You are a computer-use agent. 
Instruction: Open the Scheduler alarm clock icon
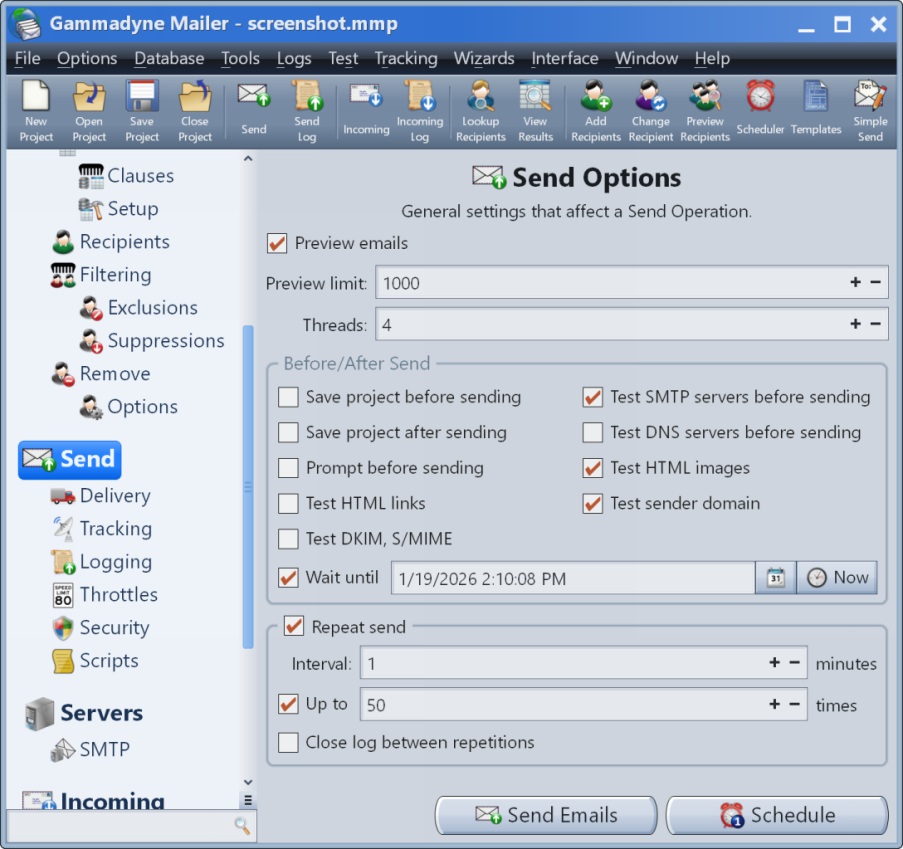coord(760,108)
